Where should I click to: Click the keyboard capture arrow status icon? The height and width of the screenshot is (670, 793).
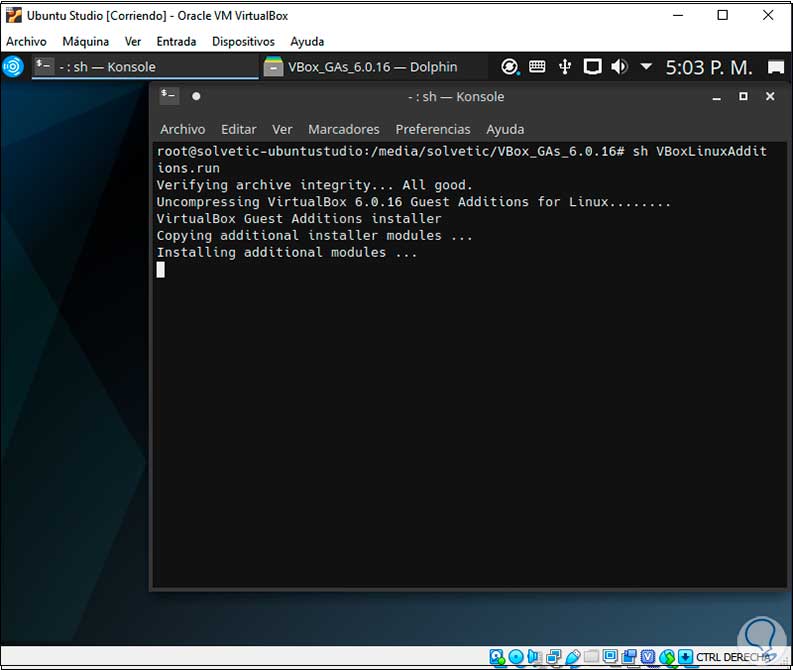(x=685, y=657)
